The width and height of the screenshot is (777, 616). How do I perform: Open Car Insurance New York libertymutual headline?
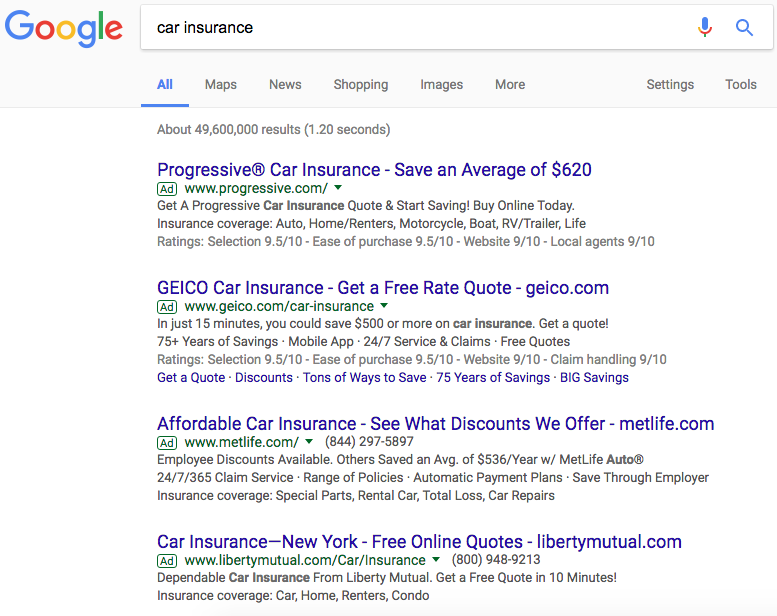coord(419,542)
